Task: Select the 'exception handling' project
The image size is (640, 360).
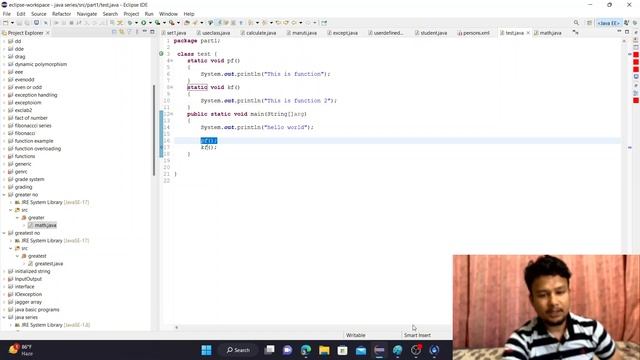Action: [x=36, y=95]
